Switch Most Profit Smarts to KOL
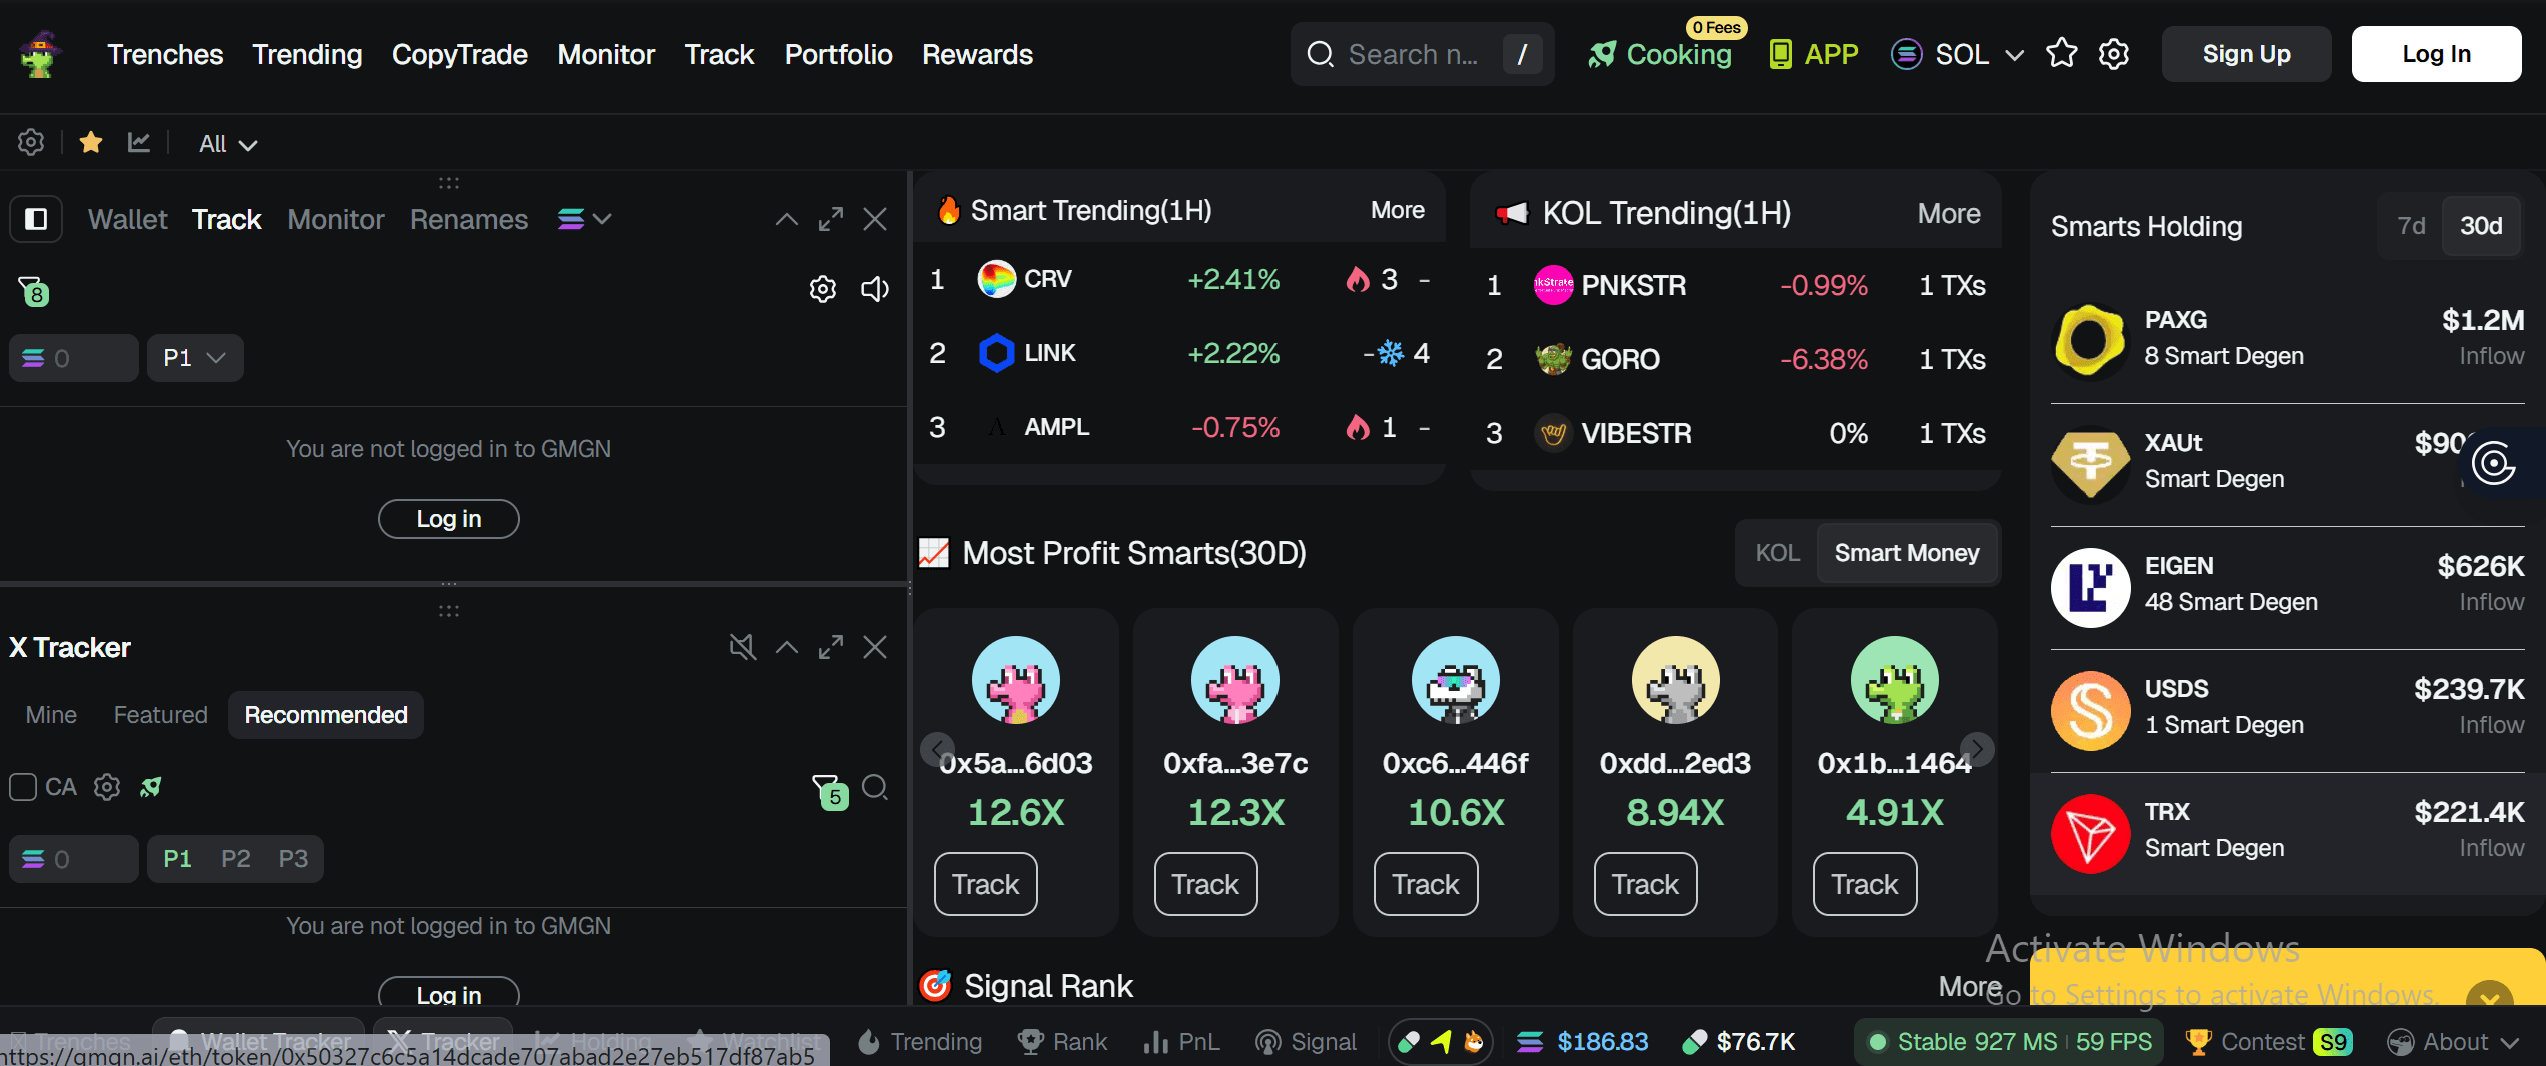The image size is (2546, 1066). point(1777,552)
